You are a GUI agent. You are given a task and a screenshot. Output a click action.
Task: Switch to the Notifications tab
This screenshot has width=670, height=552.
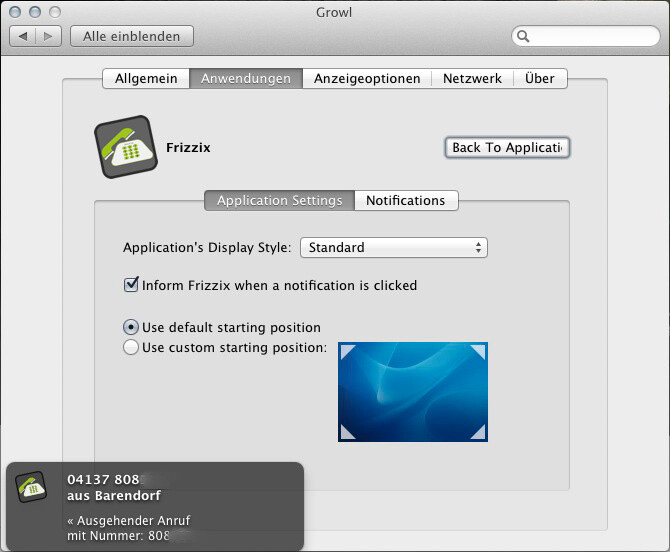(405, 200)
